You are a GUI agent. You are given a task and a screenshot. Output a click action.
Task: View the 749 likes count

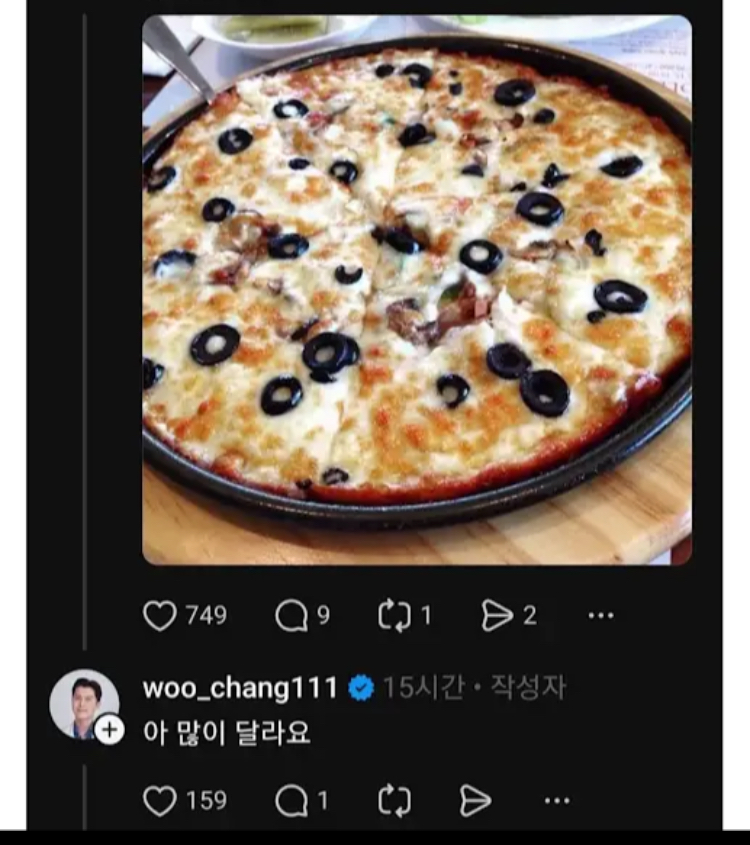(x=206, y=616)
